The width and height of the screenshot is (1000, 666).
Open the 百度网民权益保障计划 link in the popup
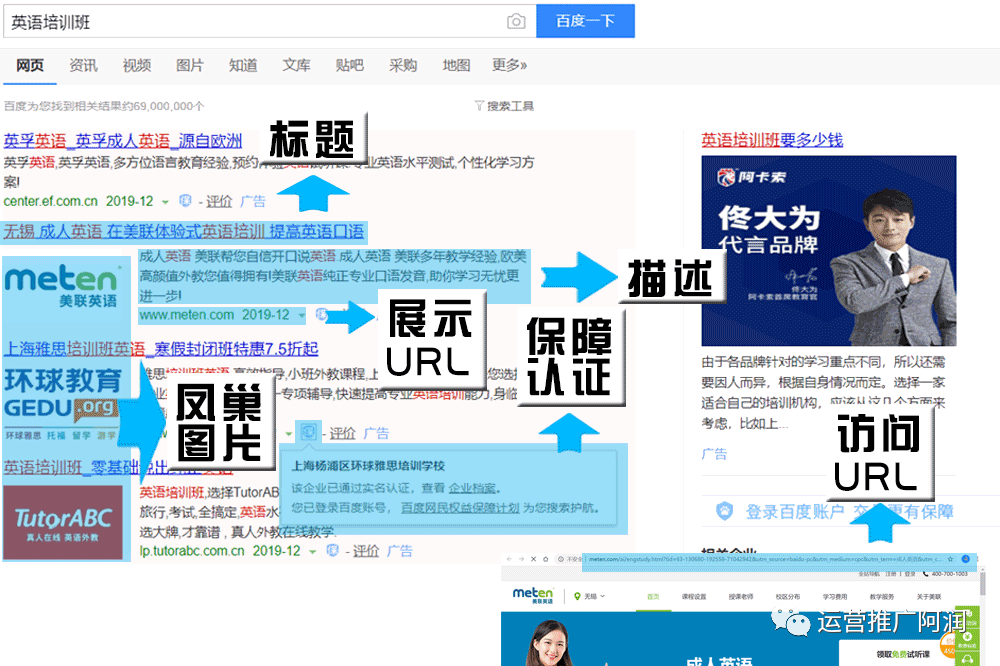click(460, 508)
